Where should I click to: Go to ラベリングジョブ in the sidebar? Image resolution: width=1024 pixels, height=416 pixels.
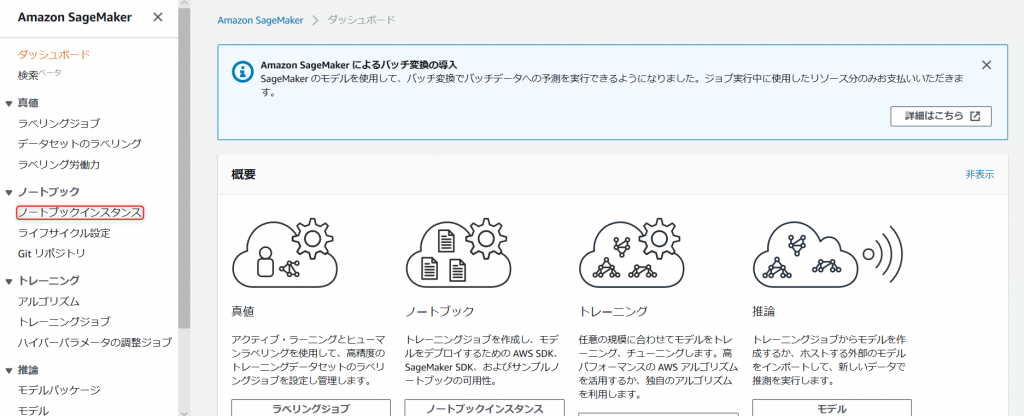click(59, 123)
